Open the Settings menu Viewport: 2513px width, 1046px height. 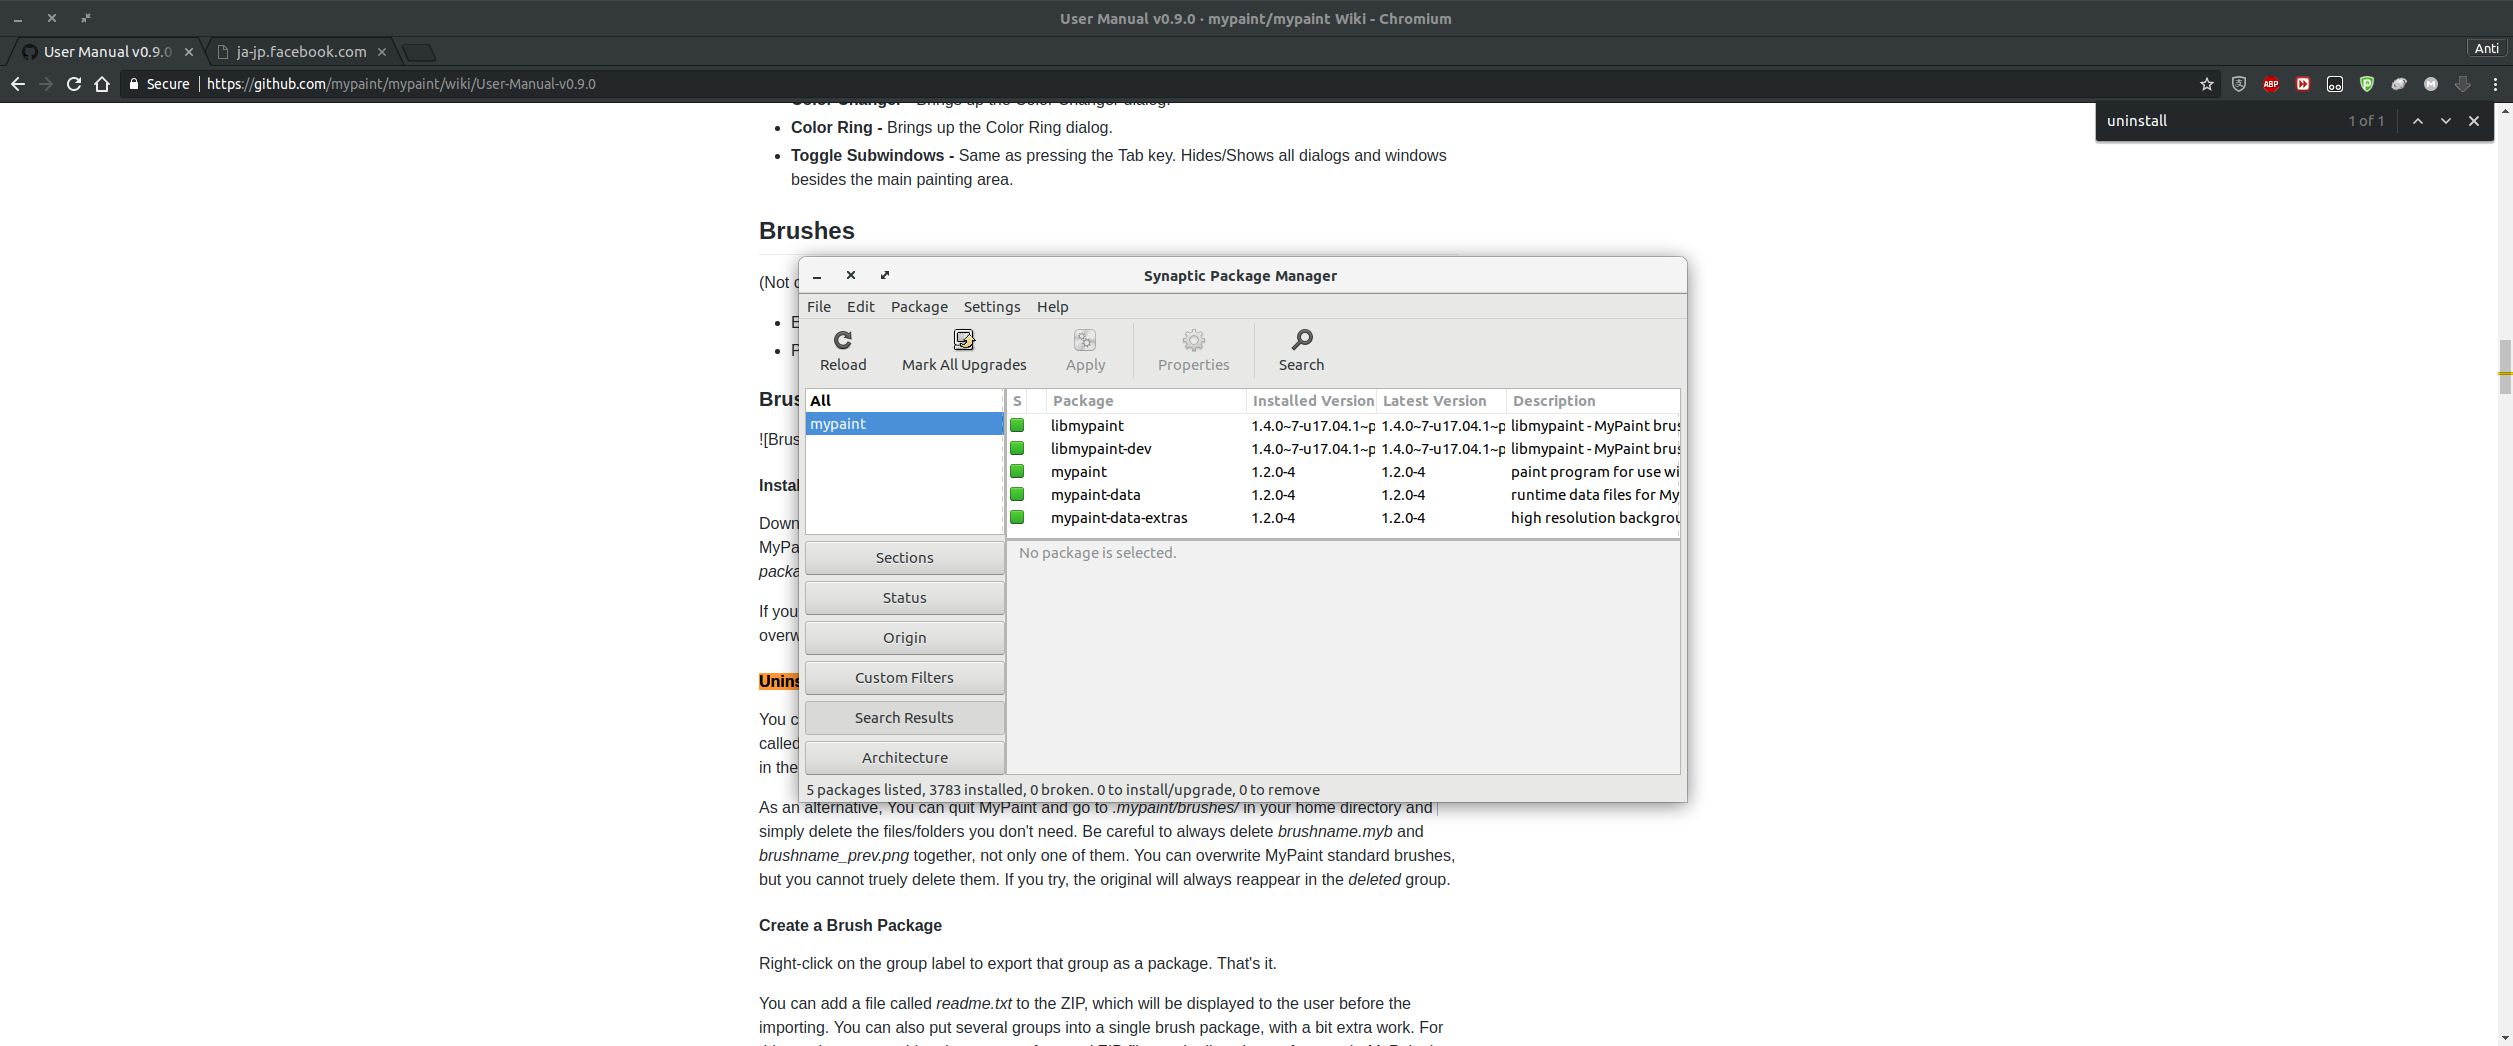click(992, 307)
